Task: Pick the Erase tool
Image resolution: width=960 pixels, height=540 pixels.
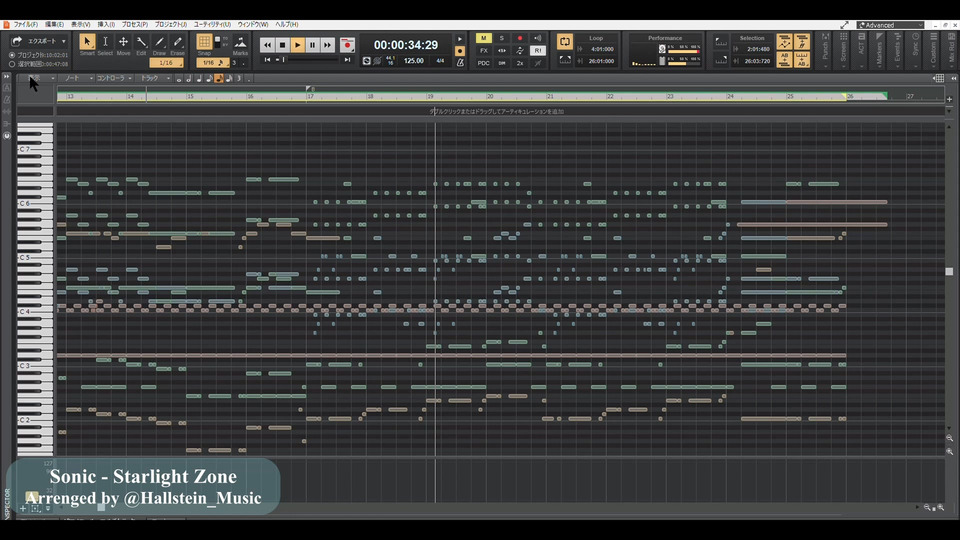Action: coord(177,42)
